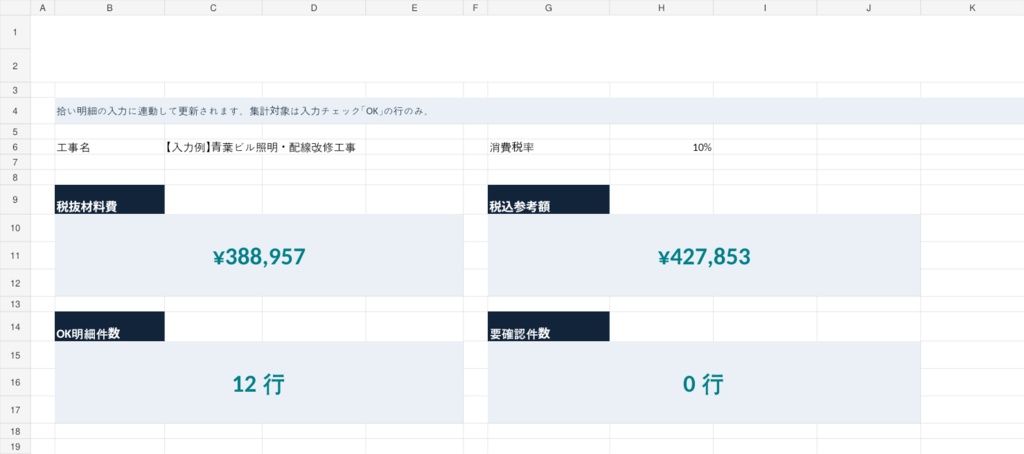Select the 12 行 count value
1024x454 pixels.
259,382
